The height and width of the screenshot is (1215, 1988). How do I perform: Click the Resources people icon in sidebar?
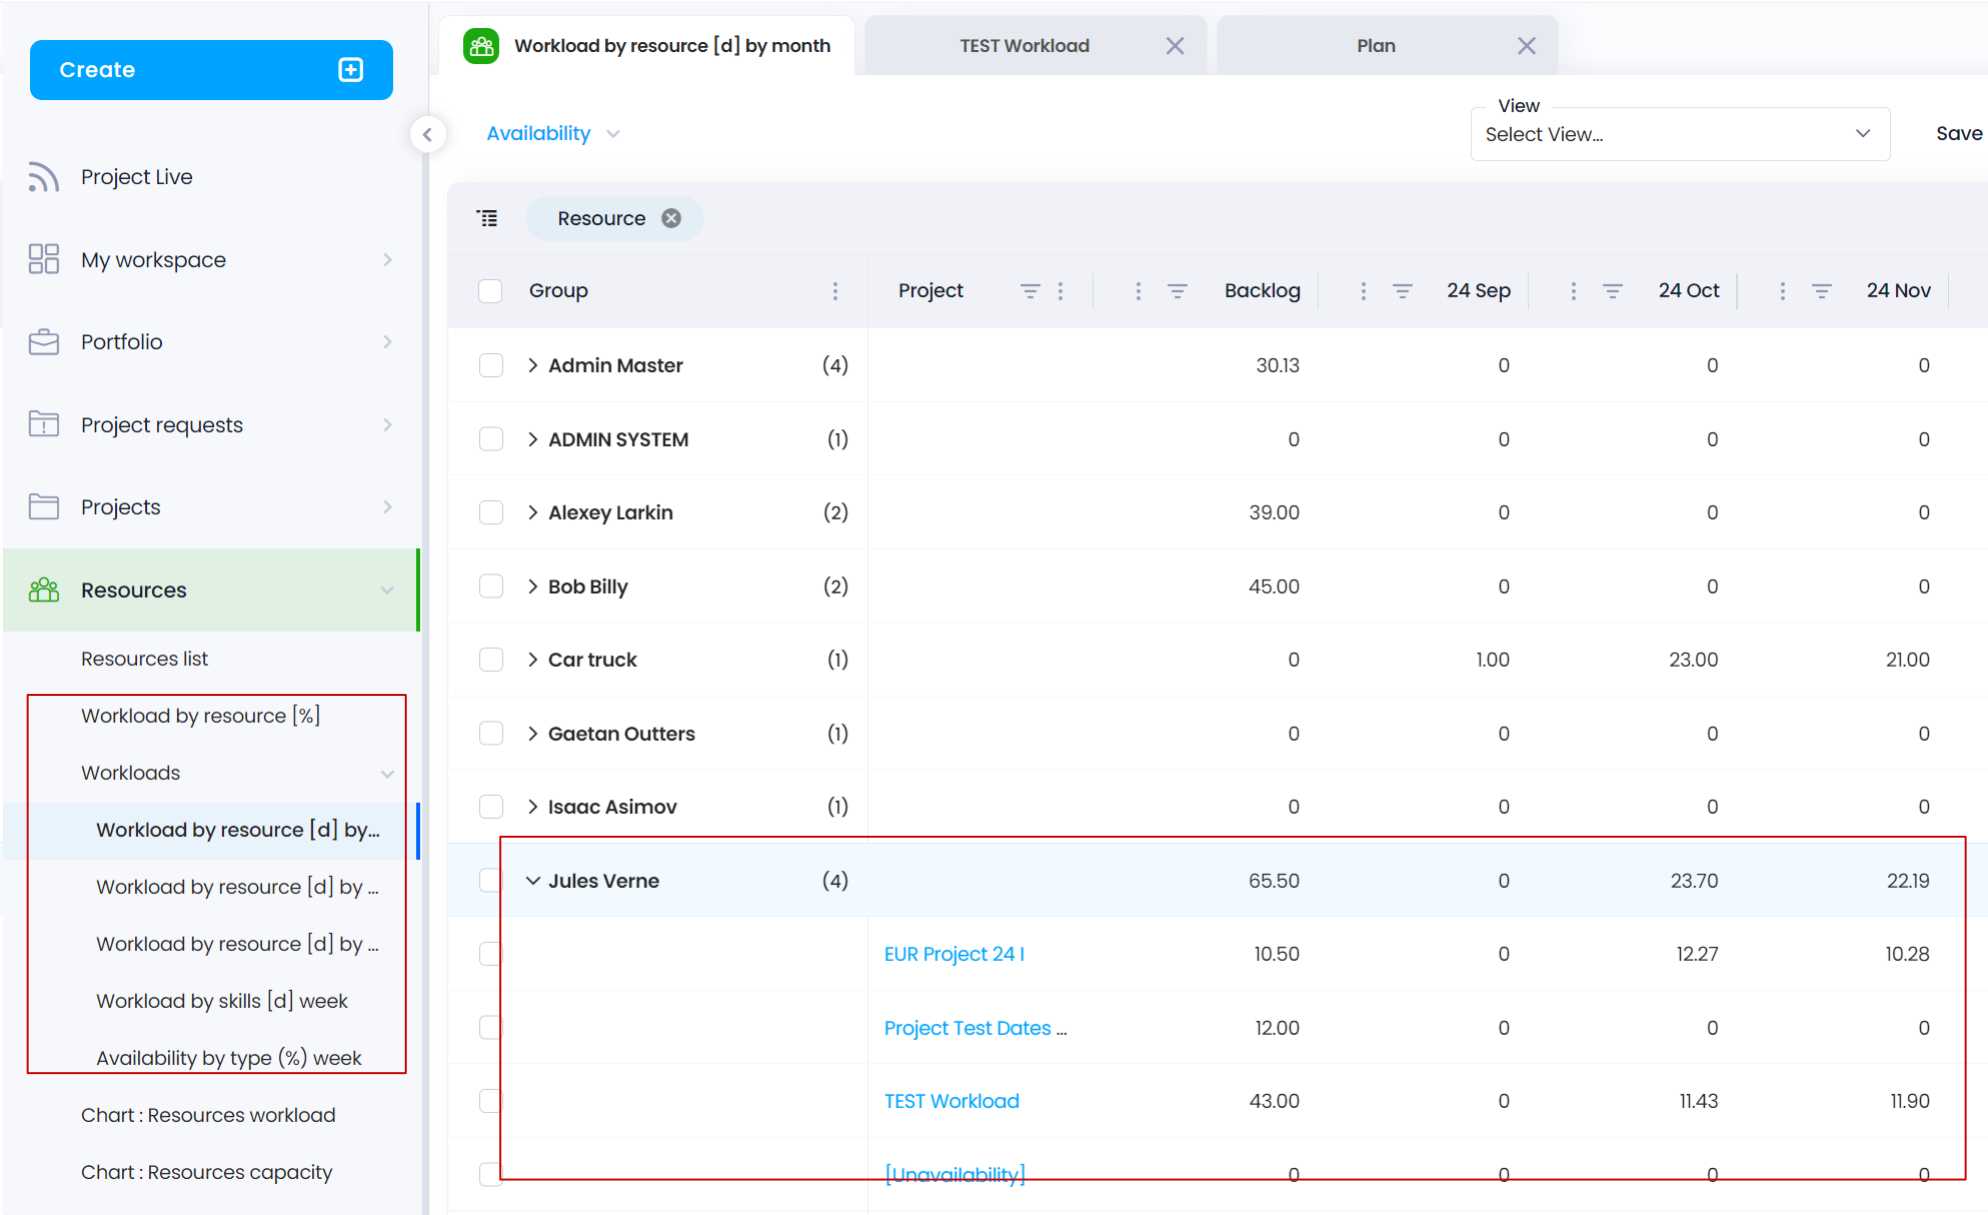[x=43, y=590]
